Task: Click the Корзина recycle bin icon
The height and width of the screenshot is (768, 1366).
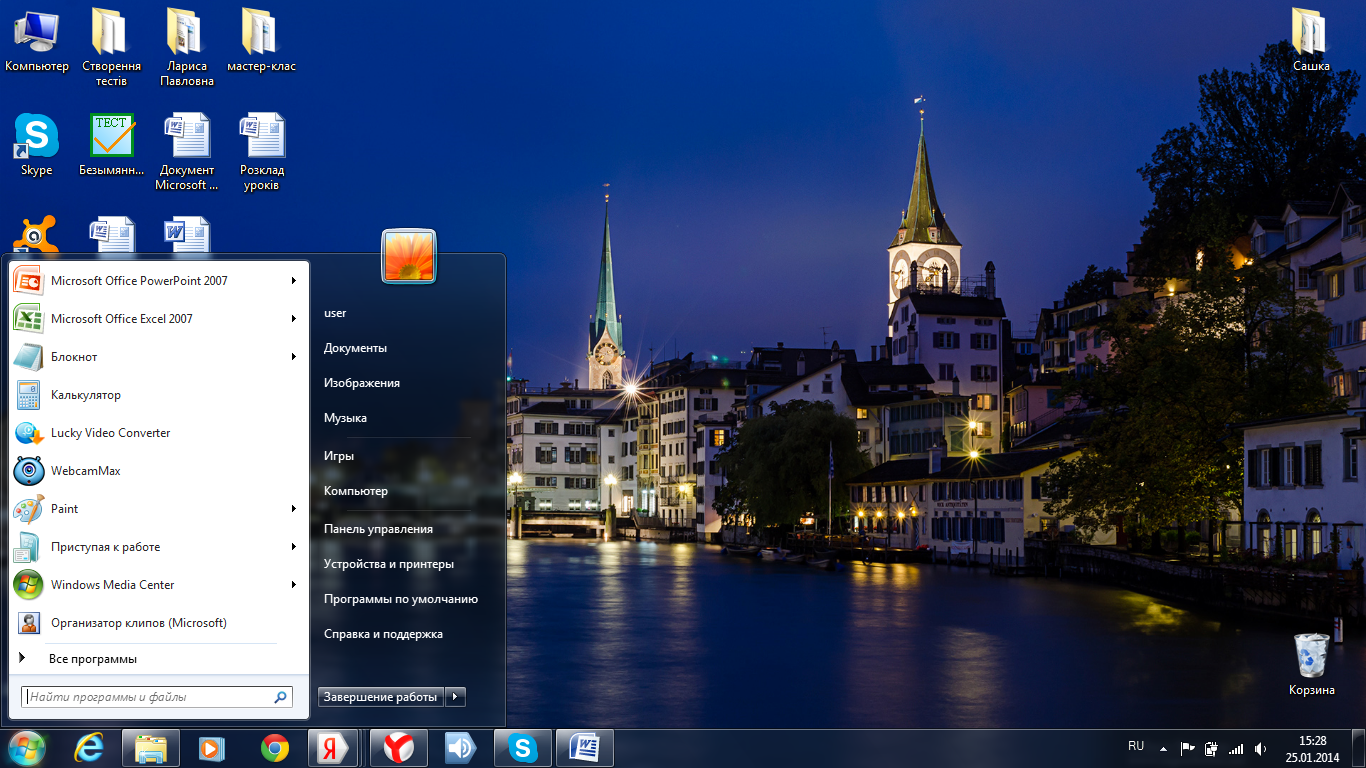Action: (x=1311, y=664)
